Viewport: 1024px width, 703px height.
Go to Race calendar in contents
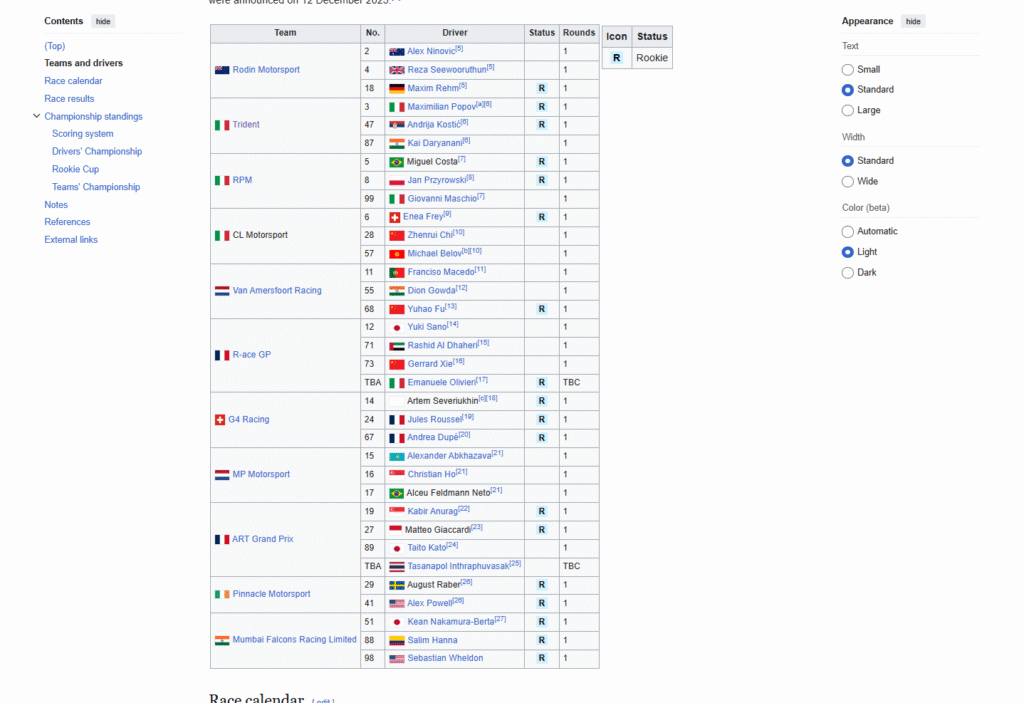point(73,81)
